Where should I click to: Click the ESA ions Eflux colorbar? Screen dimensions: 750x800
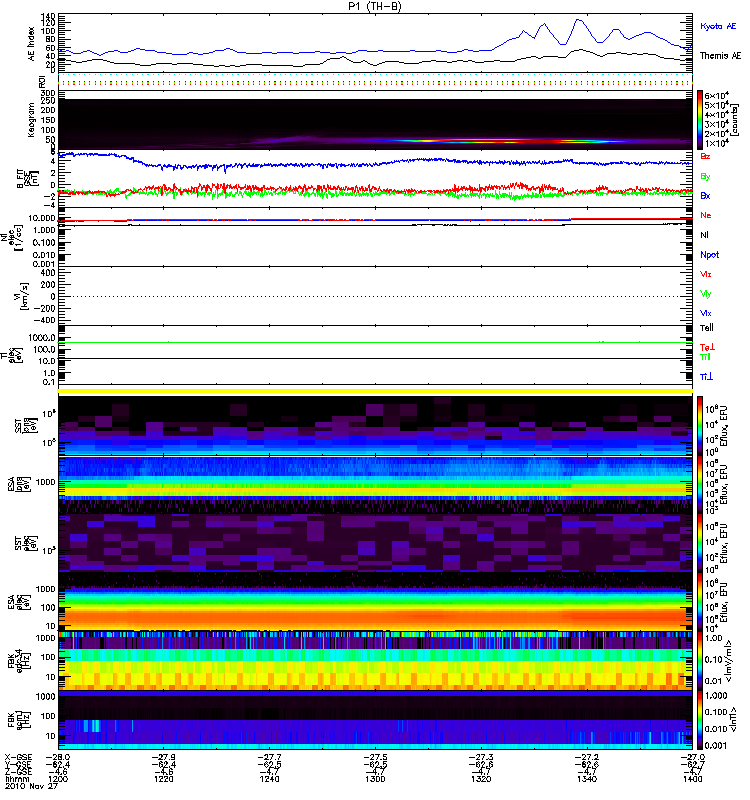(x=700, y=485)
